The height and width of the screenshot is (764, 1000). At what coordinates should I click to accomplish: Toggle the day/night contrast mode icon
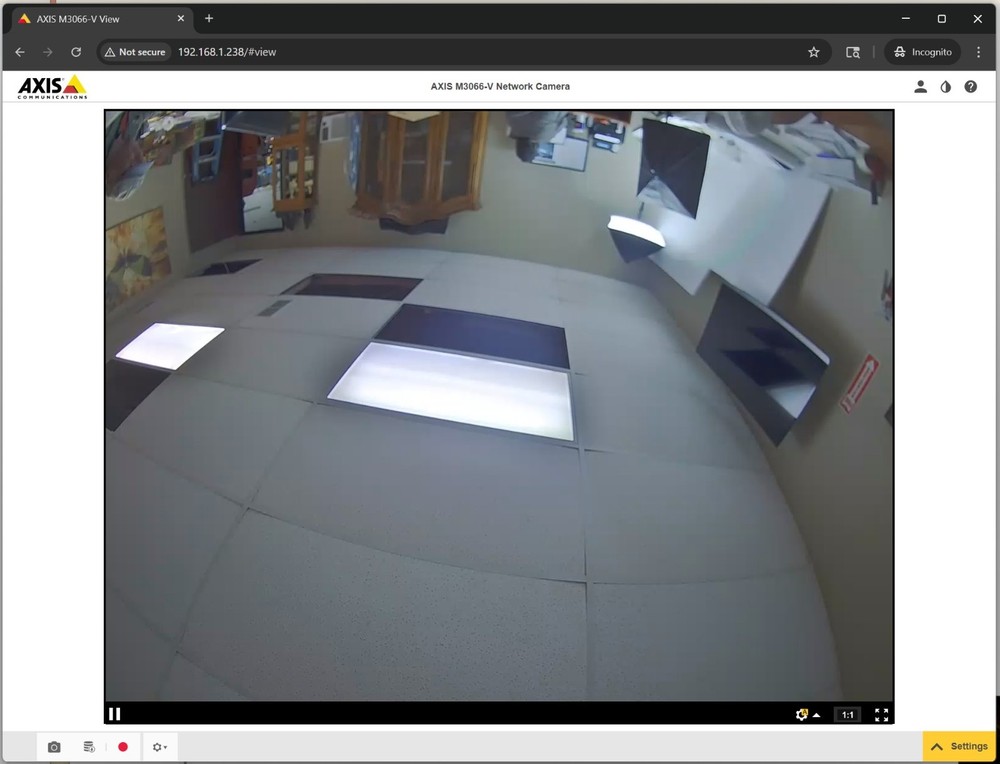click(x=945, y=87)
